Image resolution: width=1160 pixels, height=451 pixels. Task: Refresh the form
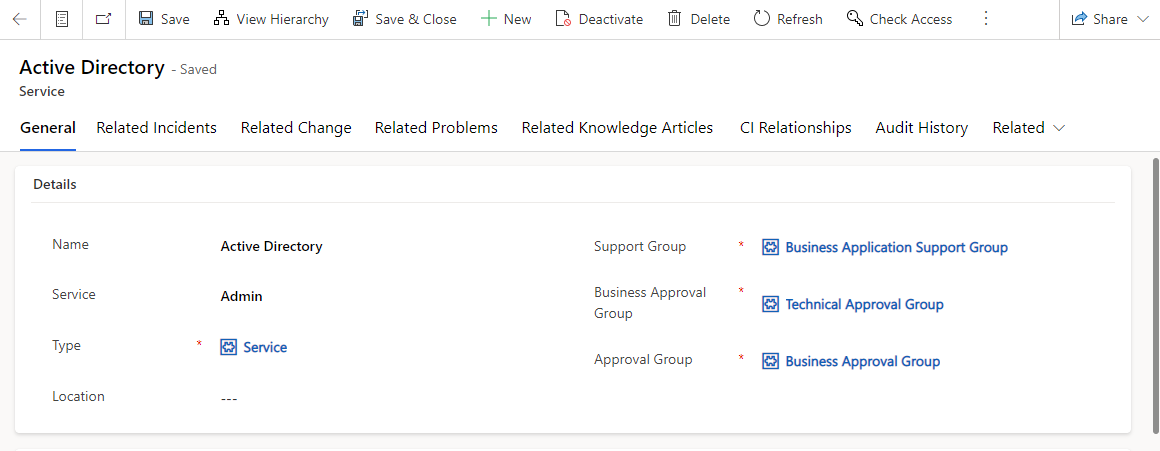(788, 19)
